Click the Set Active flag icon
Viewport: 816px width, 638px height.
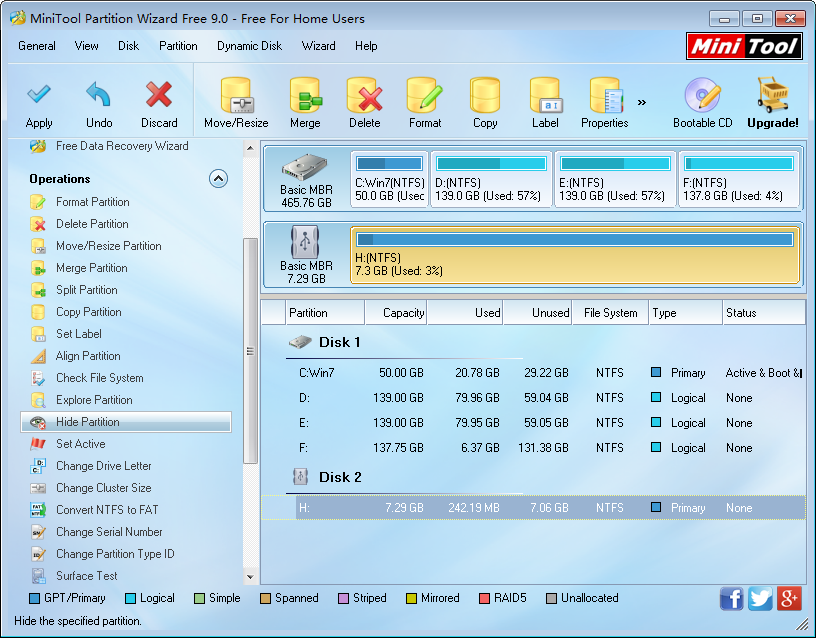click(38, 444)
